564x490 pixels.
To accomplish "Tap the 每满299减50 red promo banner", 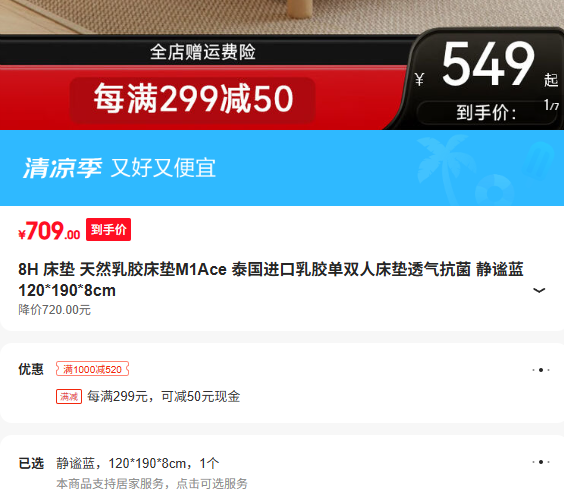I will 193,99.
